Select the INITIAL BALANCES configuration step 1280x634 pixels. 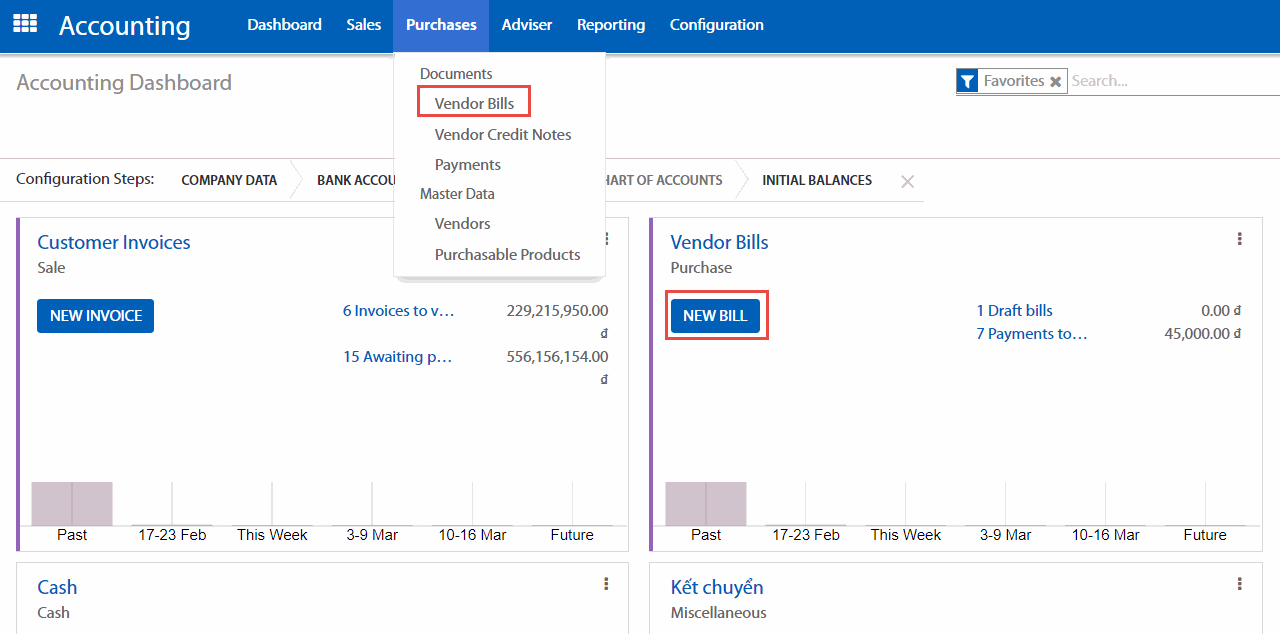click(x=816, y=181)
